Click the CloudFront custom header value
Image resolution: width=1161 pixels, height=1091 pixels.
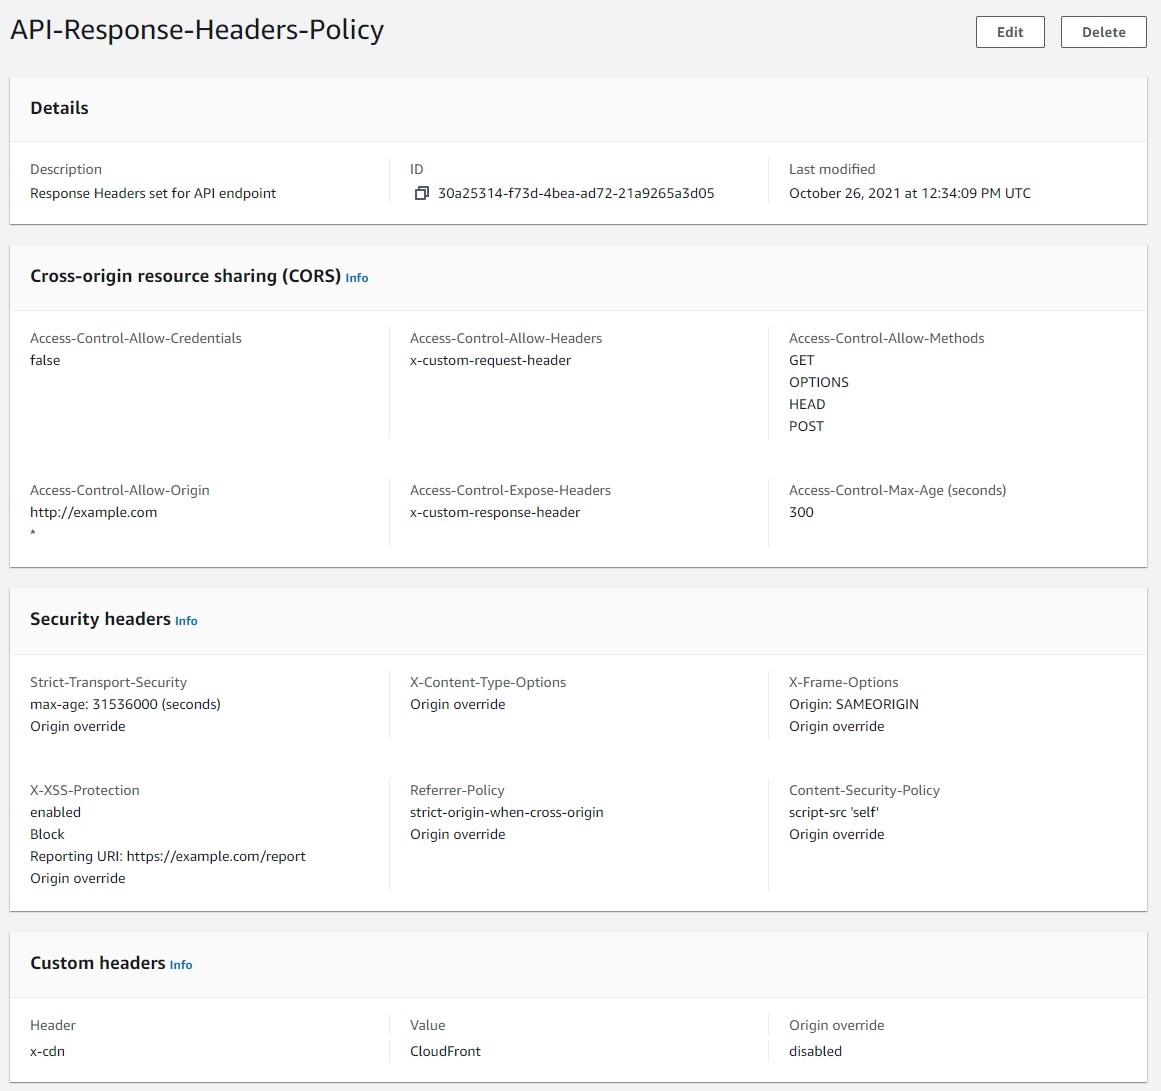[445, 1052]
